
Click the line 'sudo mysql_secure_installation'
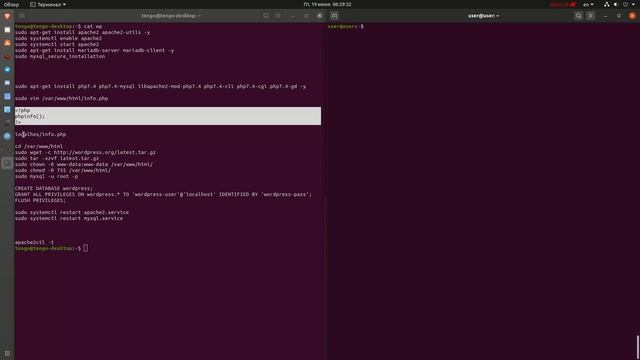[60, 56]
